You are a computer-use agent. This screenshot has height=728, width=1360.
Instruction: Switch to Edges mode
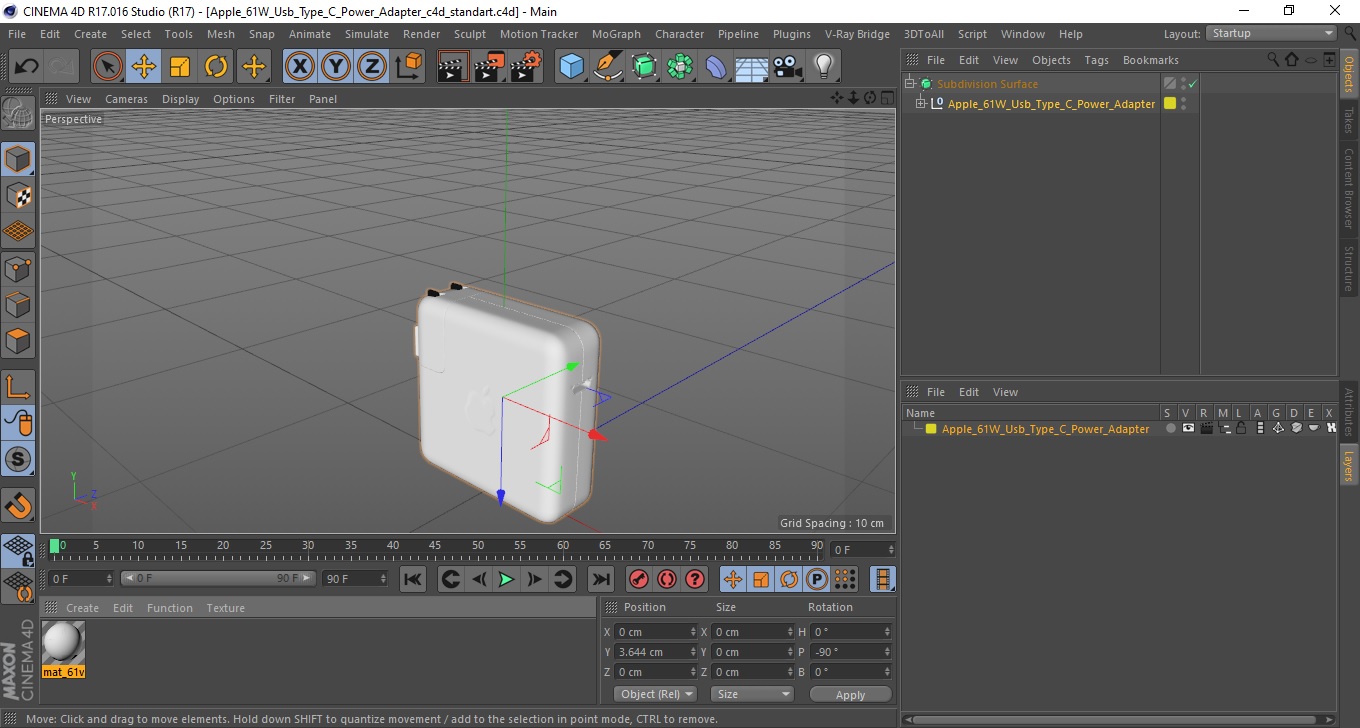[18, 304]
